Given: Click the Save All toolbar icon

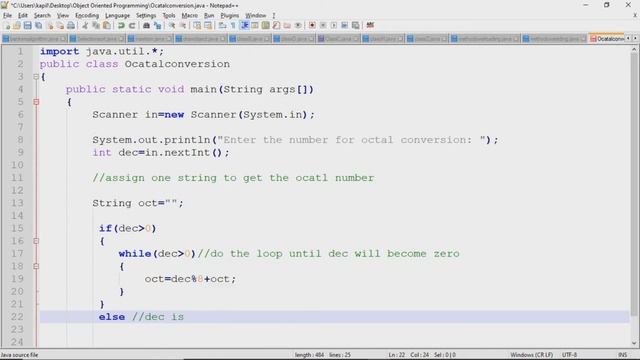Looking at the screenshot, I should coord(38,25).
